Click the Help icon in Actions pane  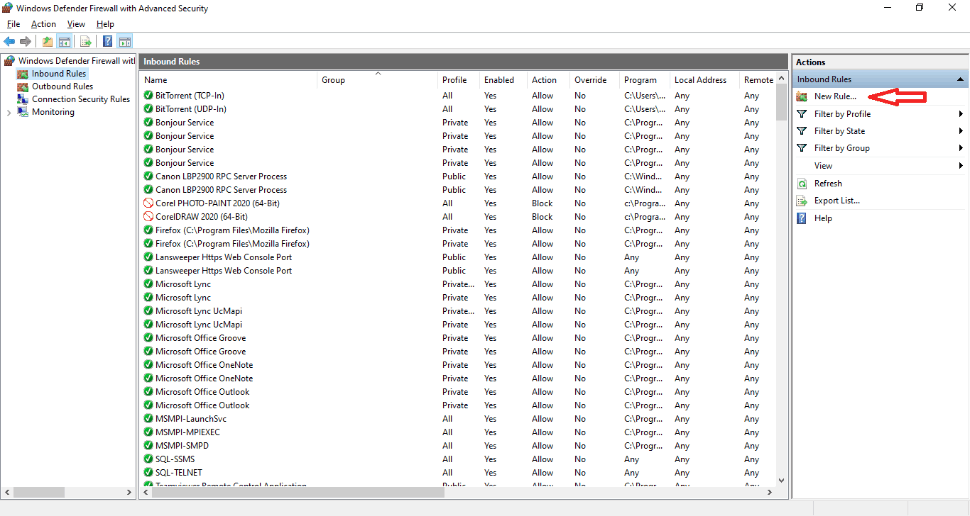click(x=802, y=218)
